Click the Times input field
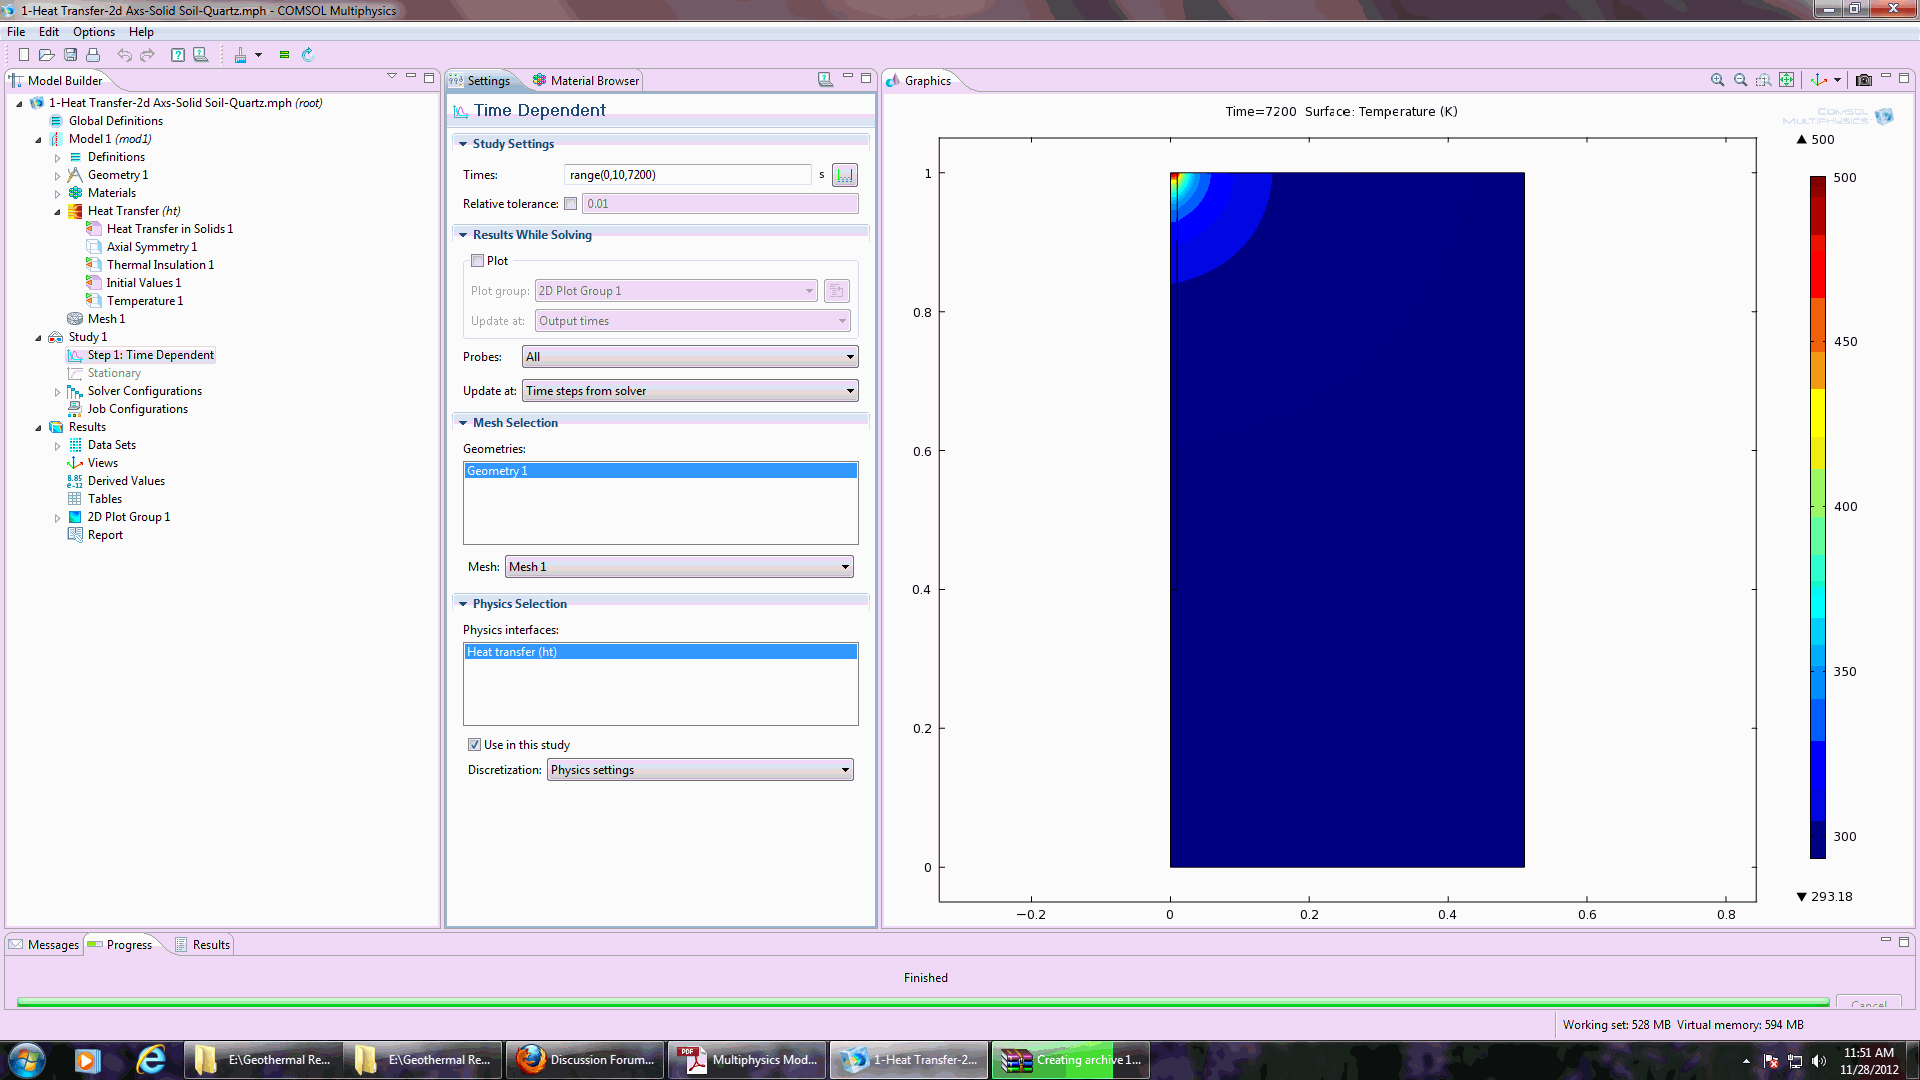The height and width of the screenshot is (1080, 1920). 687,175
